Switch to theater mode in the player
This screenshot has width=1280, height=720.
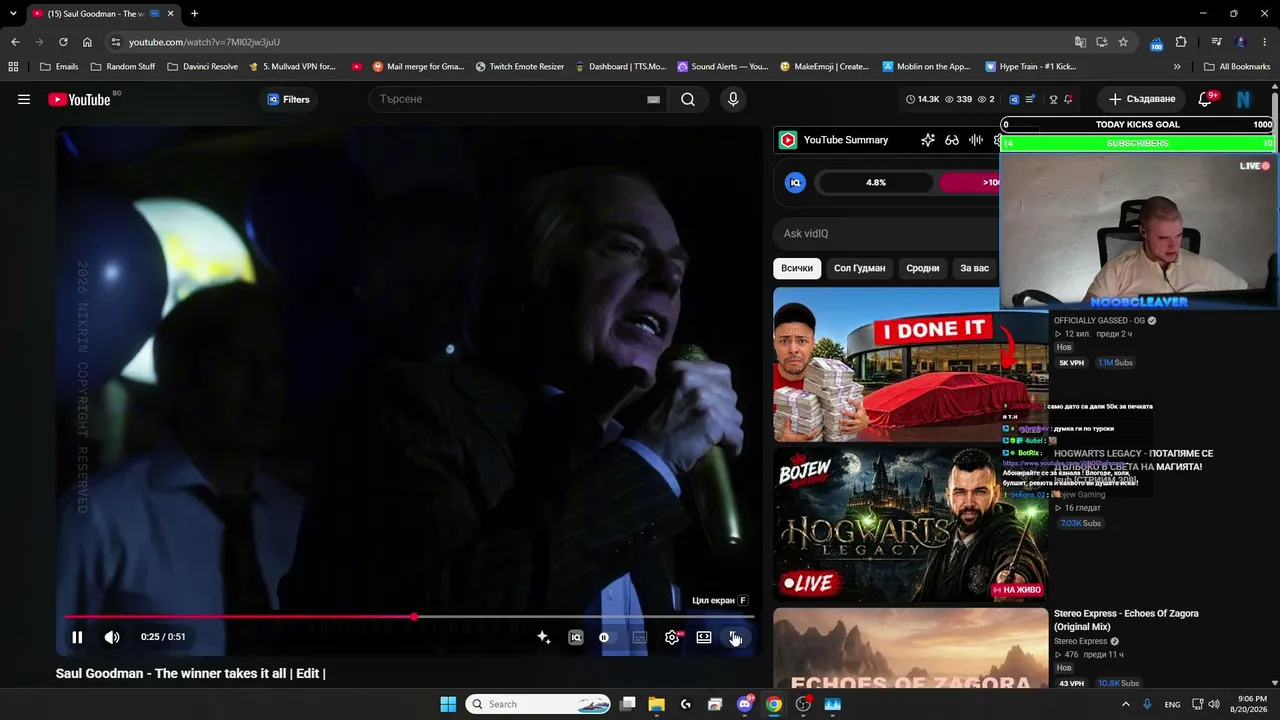pos(704,637)
